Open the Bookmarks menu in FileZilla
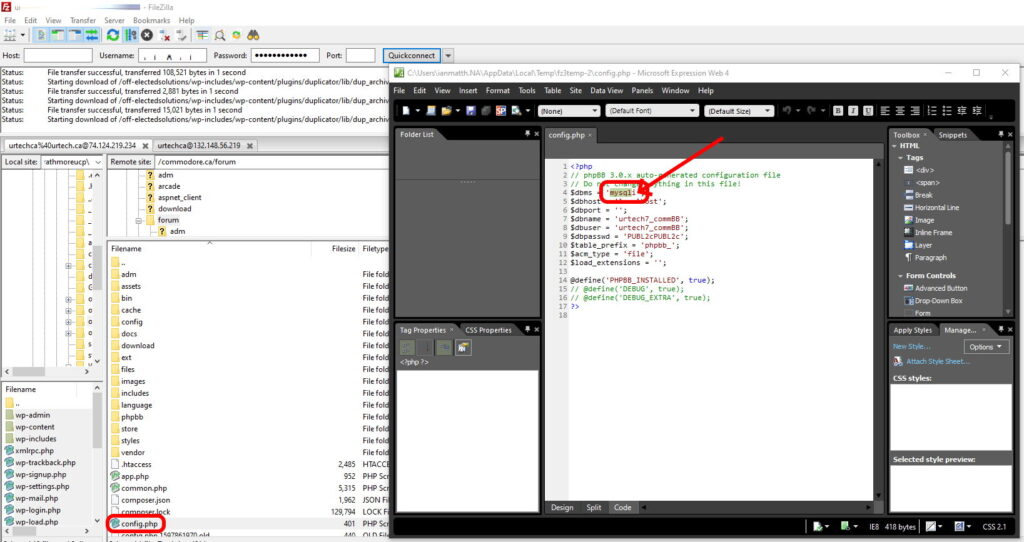 151,20
